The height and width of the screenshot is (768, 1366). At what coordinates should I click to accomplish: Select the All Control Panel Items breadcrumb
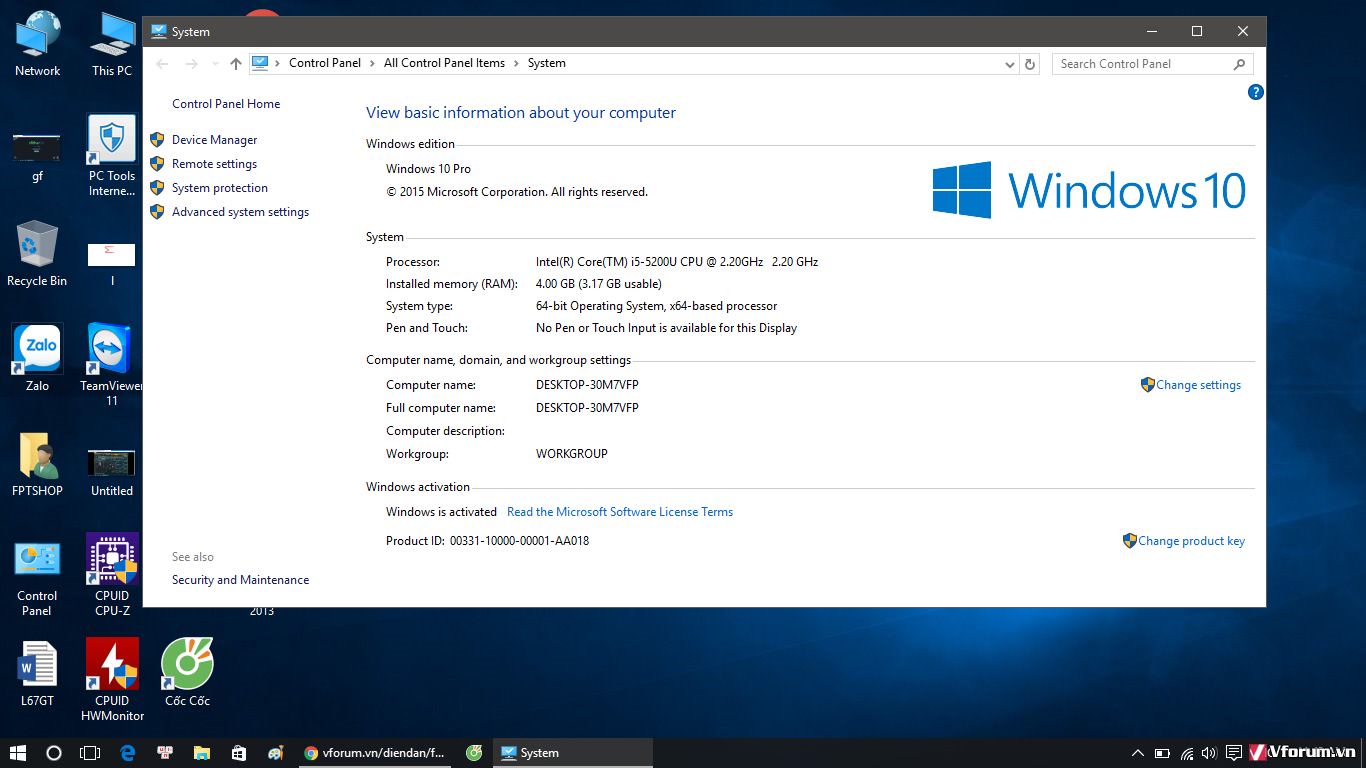coord(444,63)
